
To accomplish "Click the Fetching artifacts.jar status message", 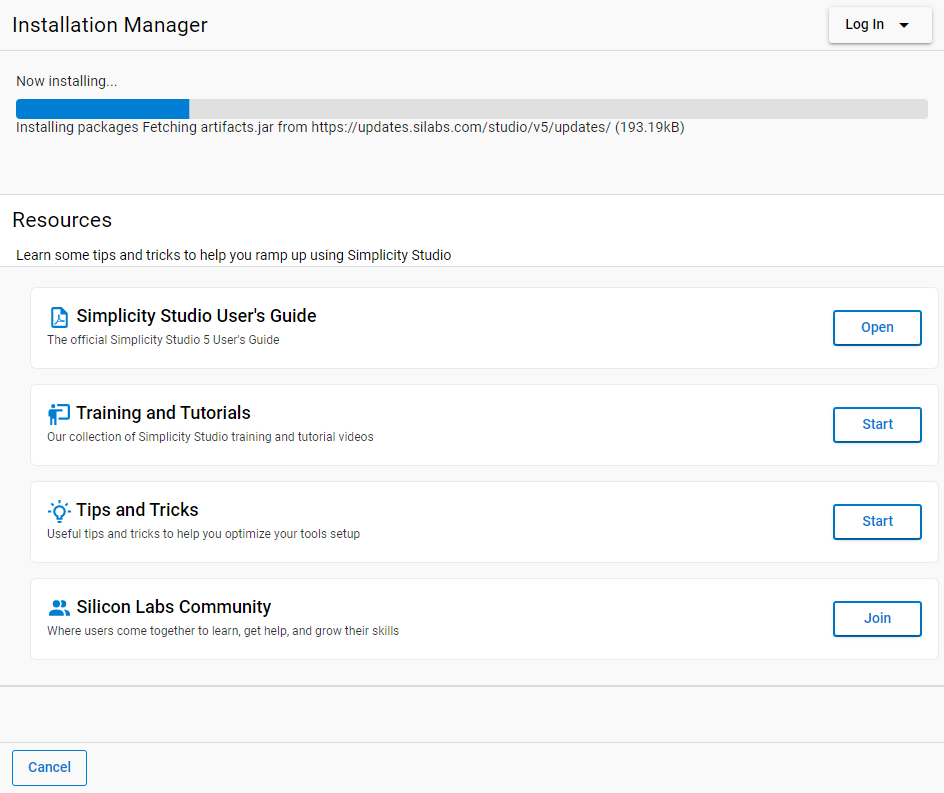I will coord(350,128).
